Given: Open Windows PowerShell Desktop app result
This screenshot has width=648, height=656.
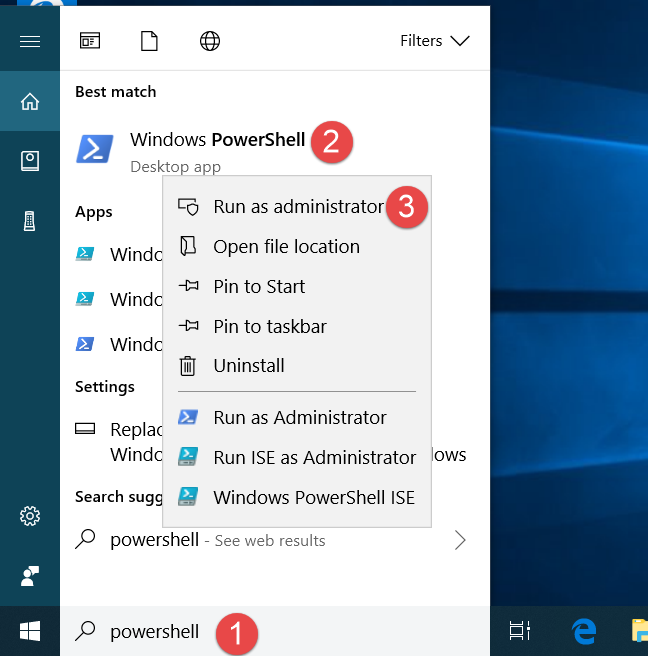Looking at the screenshot, I should [x=218, y=151].
